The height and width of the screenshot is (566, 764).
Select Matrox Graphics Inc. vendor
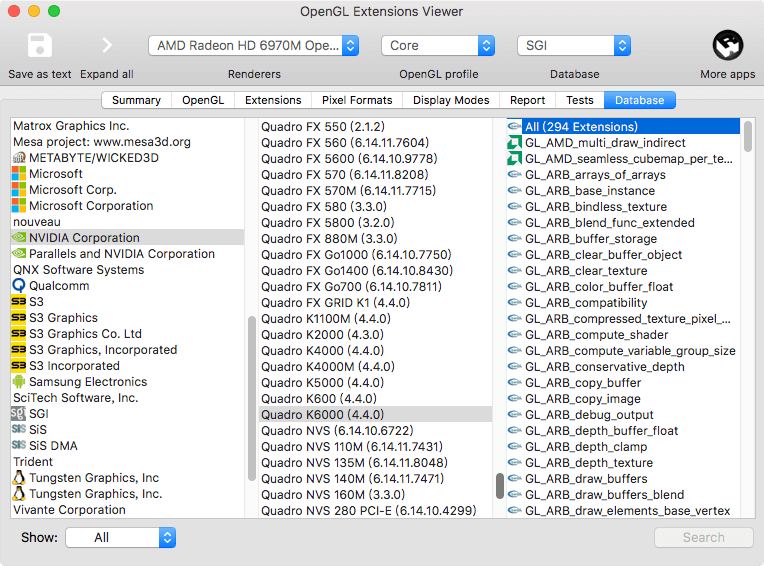click(x=127, y=126)
